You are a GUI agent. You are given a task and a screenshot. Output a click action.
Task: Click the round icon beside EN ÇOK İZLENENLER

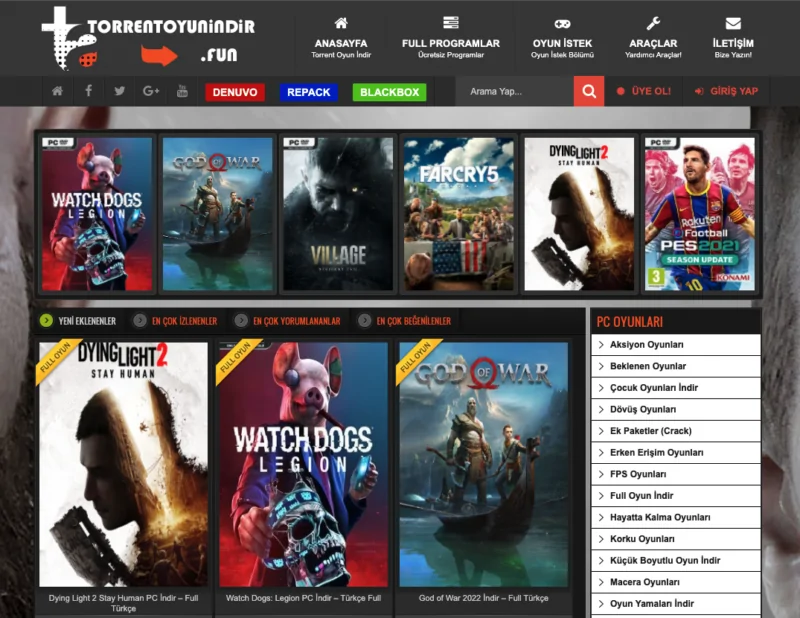pos(139,320)
